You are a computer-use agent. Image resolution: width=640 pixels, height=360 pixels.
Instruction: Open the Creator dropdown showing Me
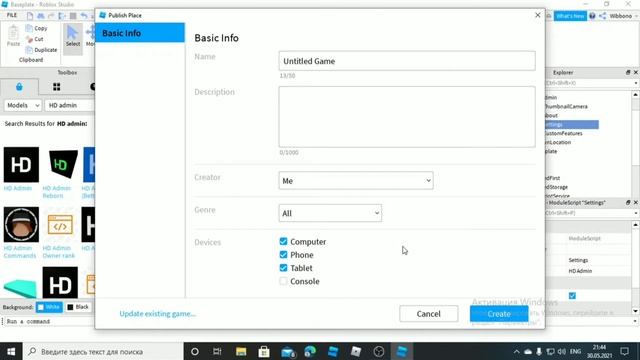coord(356,180)
